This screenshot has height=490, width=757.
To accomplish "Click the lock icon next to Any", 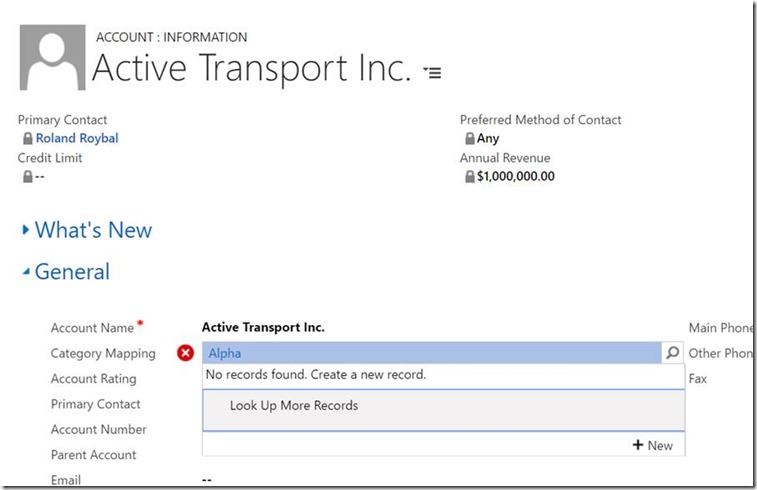I will pyautogui.click(x=469, y=139).
